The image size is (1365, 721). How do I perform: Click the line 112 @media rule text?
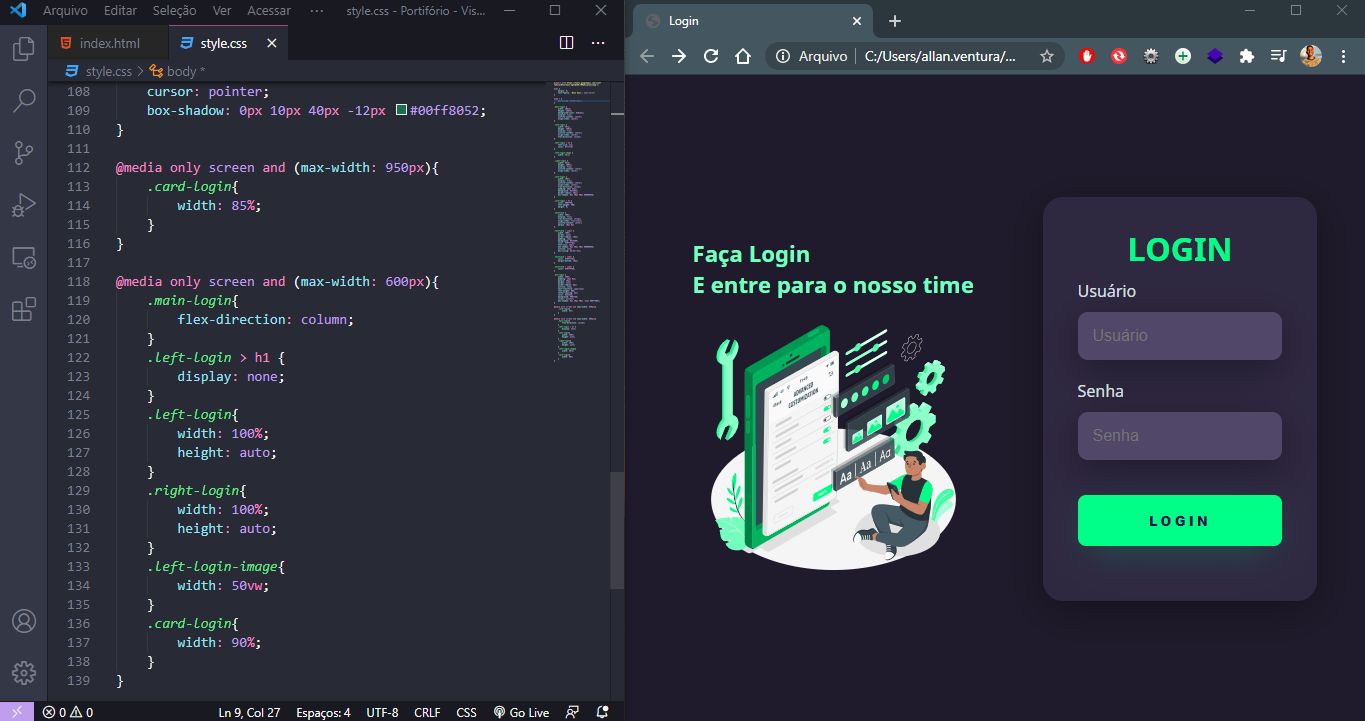pyautogui.click(x=278, y=167)
